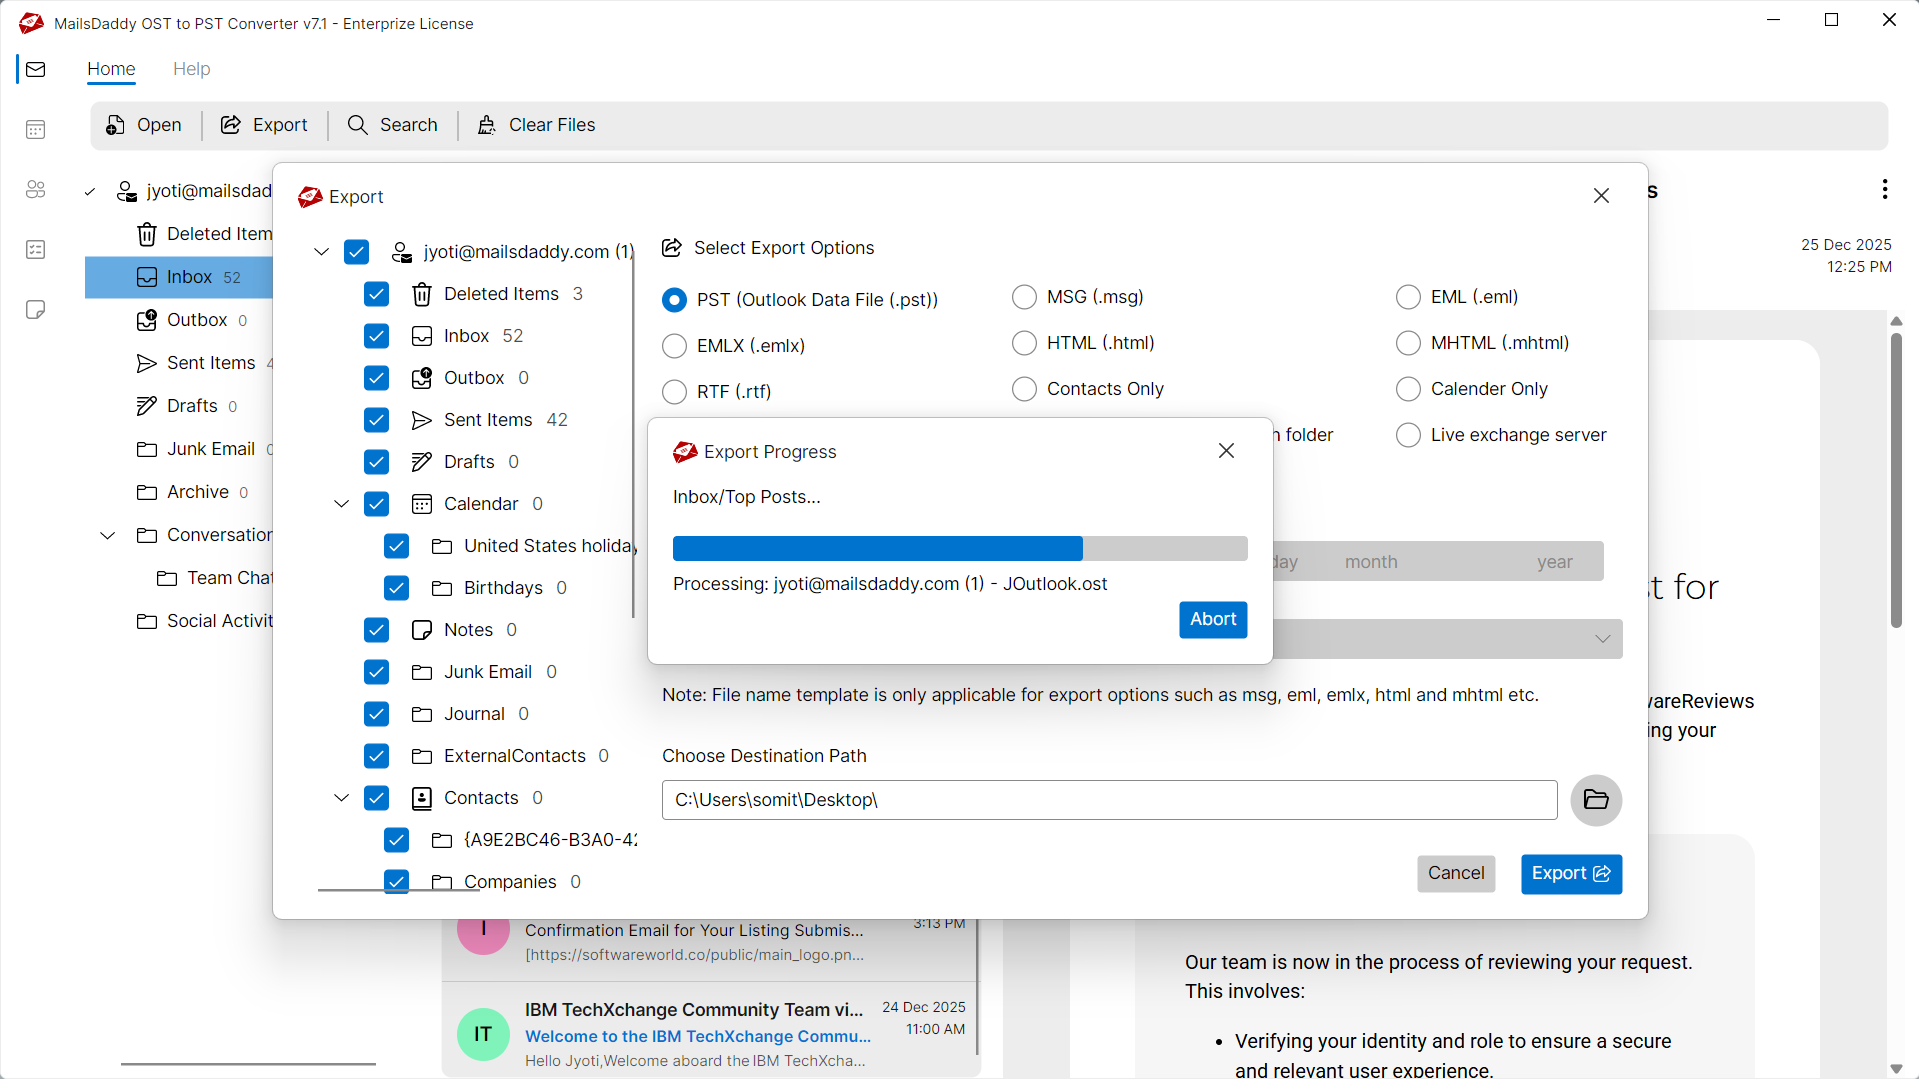Uncheck the jyoti@mailsdaddy.com account checkbox

click(x=357, y=252)
